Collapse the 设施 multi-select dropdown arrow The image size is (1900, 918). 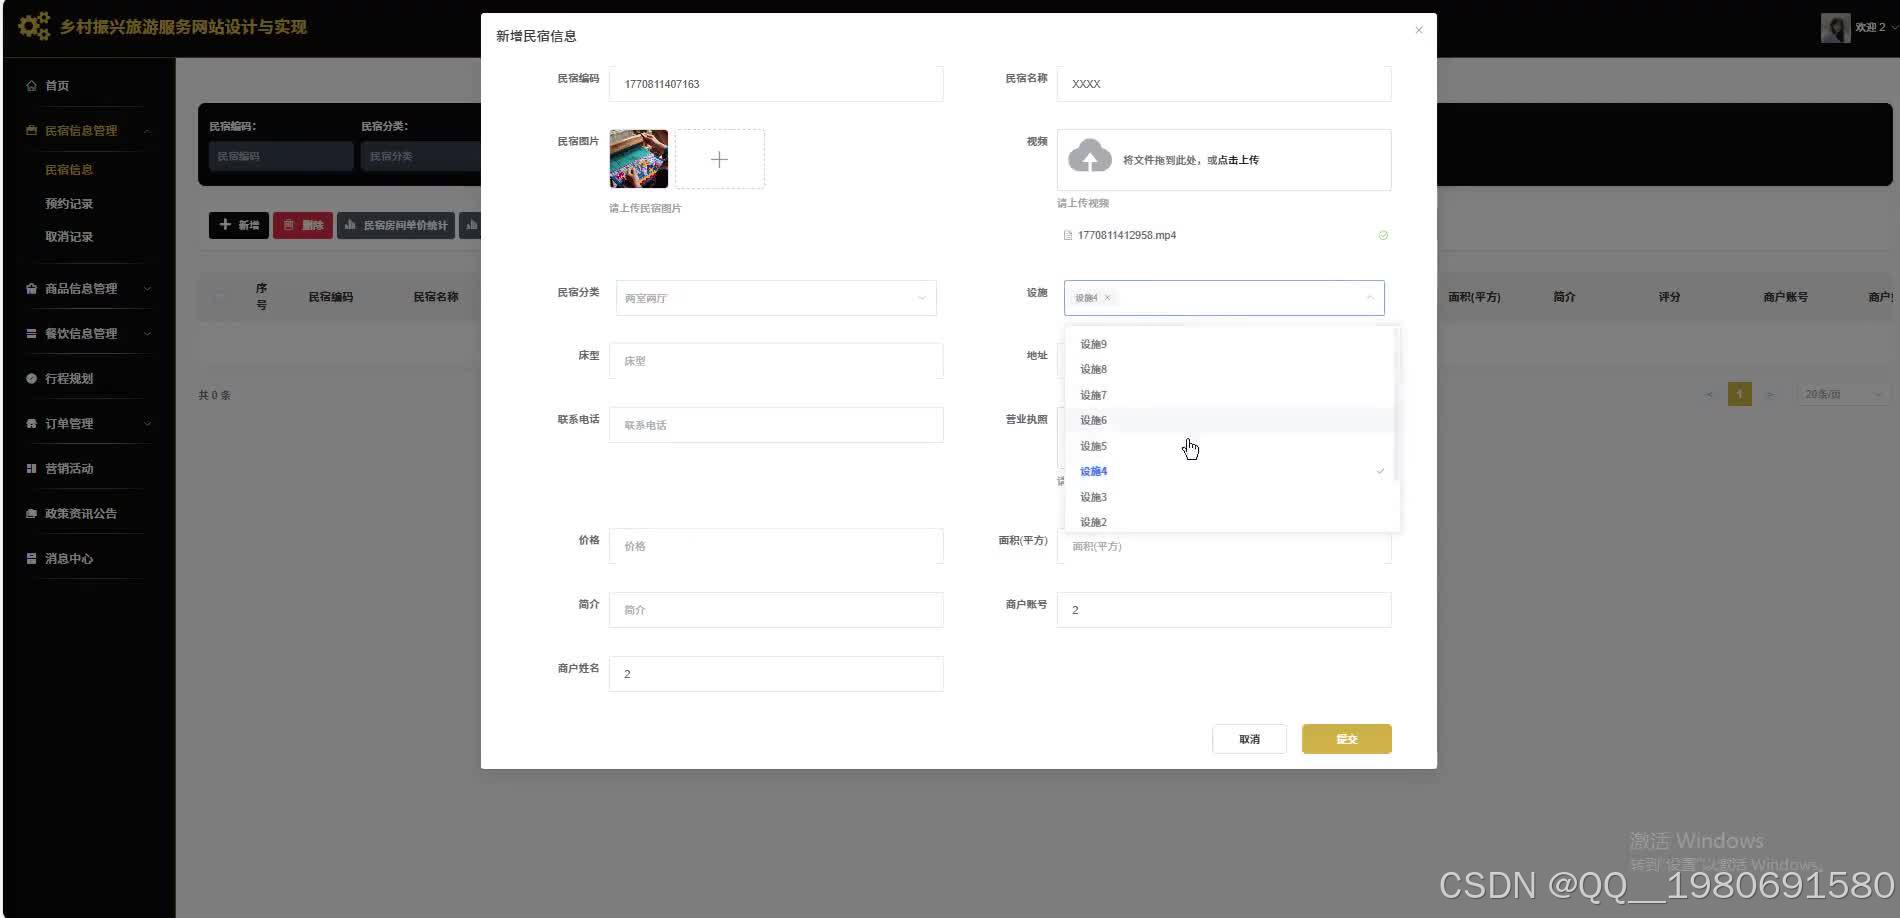(x=1369, y=298)
